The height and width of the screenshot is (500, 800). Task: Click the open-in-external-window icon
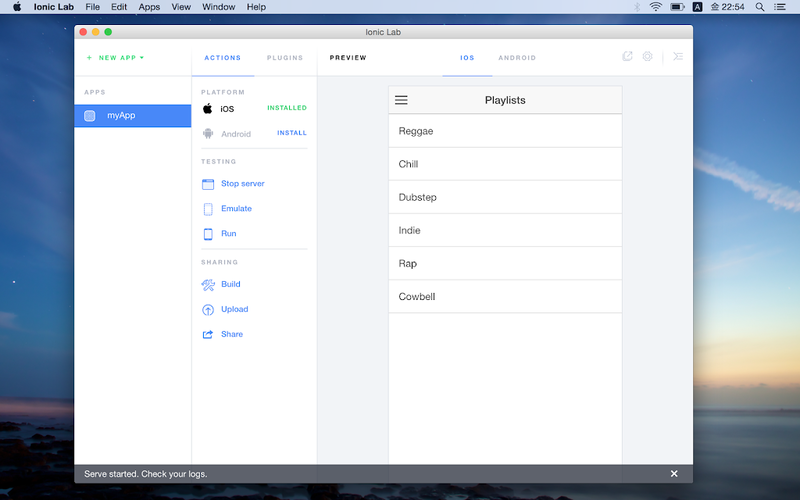click(628, 57)
